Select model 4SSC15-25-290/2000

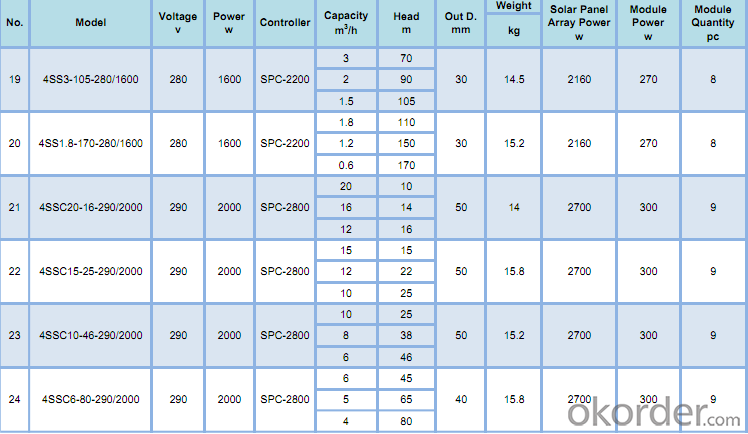(x=91, y=271)
